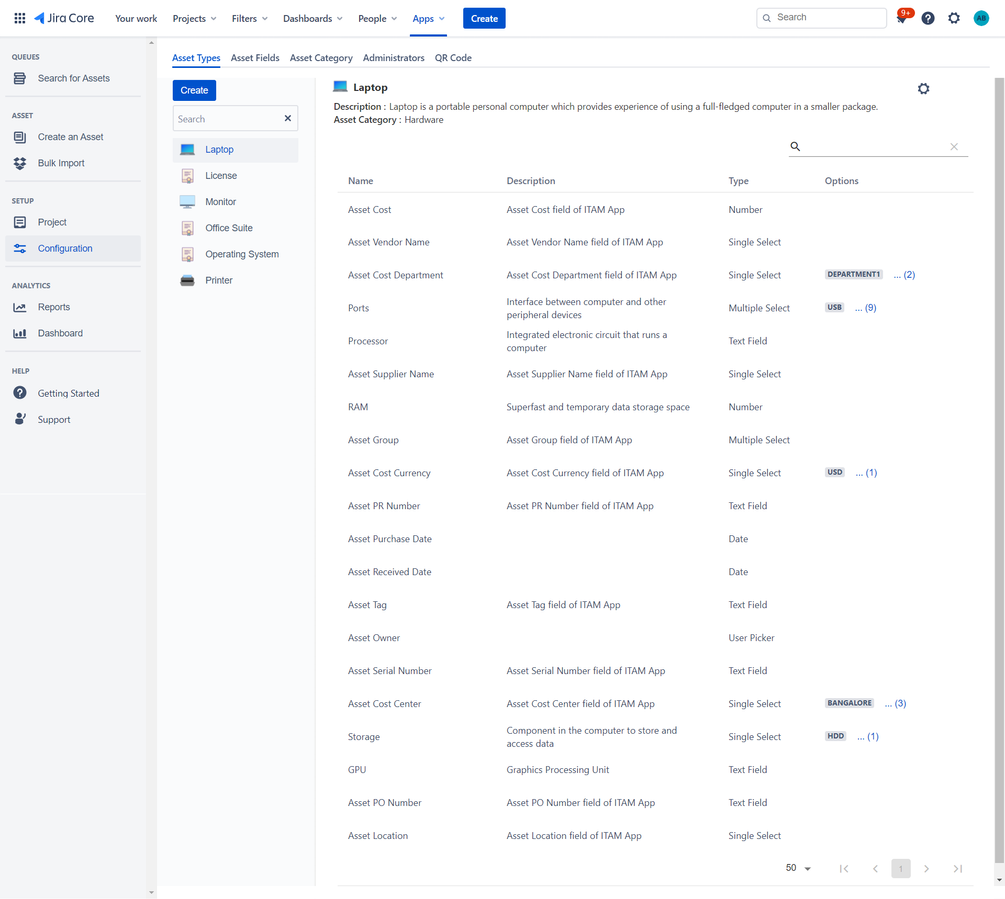This screenshot has height=899, width=1005.
Task: Click the Asset Serial Number field name
Action: pyautogui.click(x=390, y=671)
